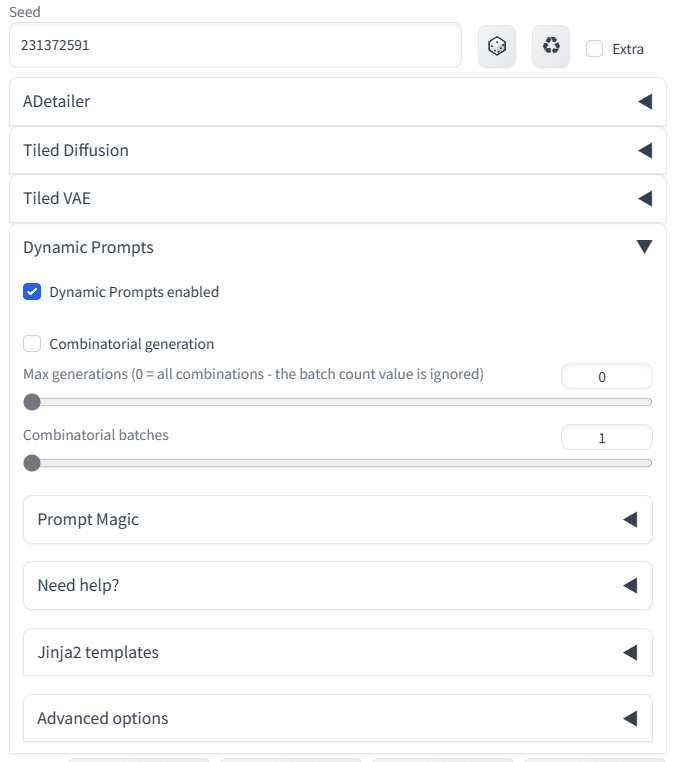Expand the Need help? arrow
674x762 pixels.
coord(630,586)
